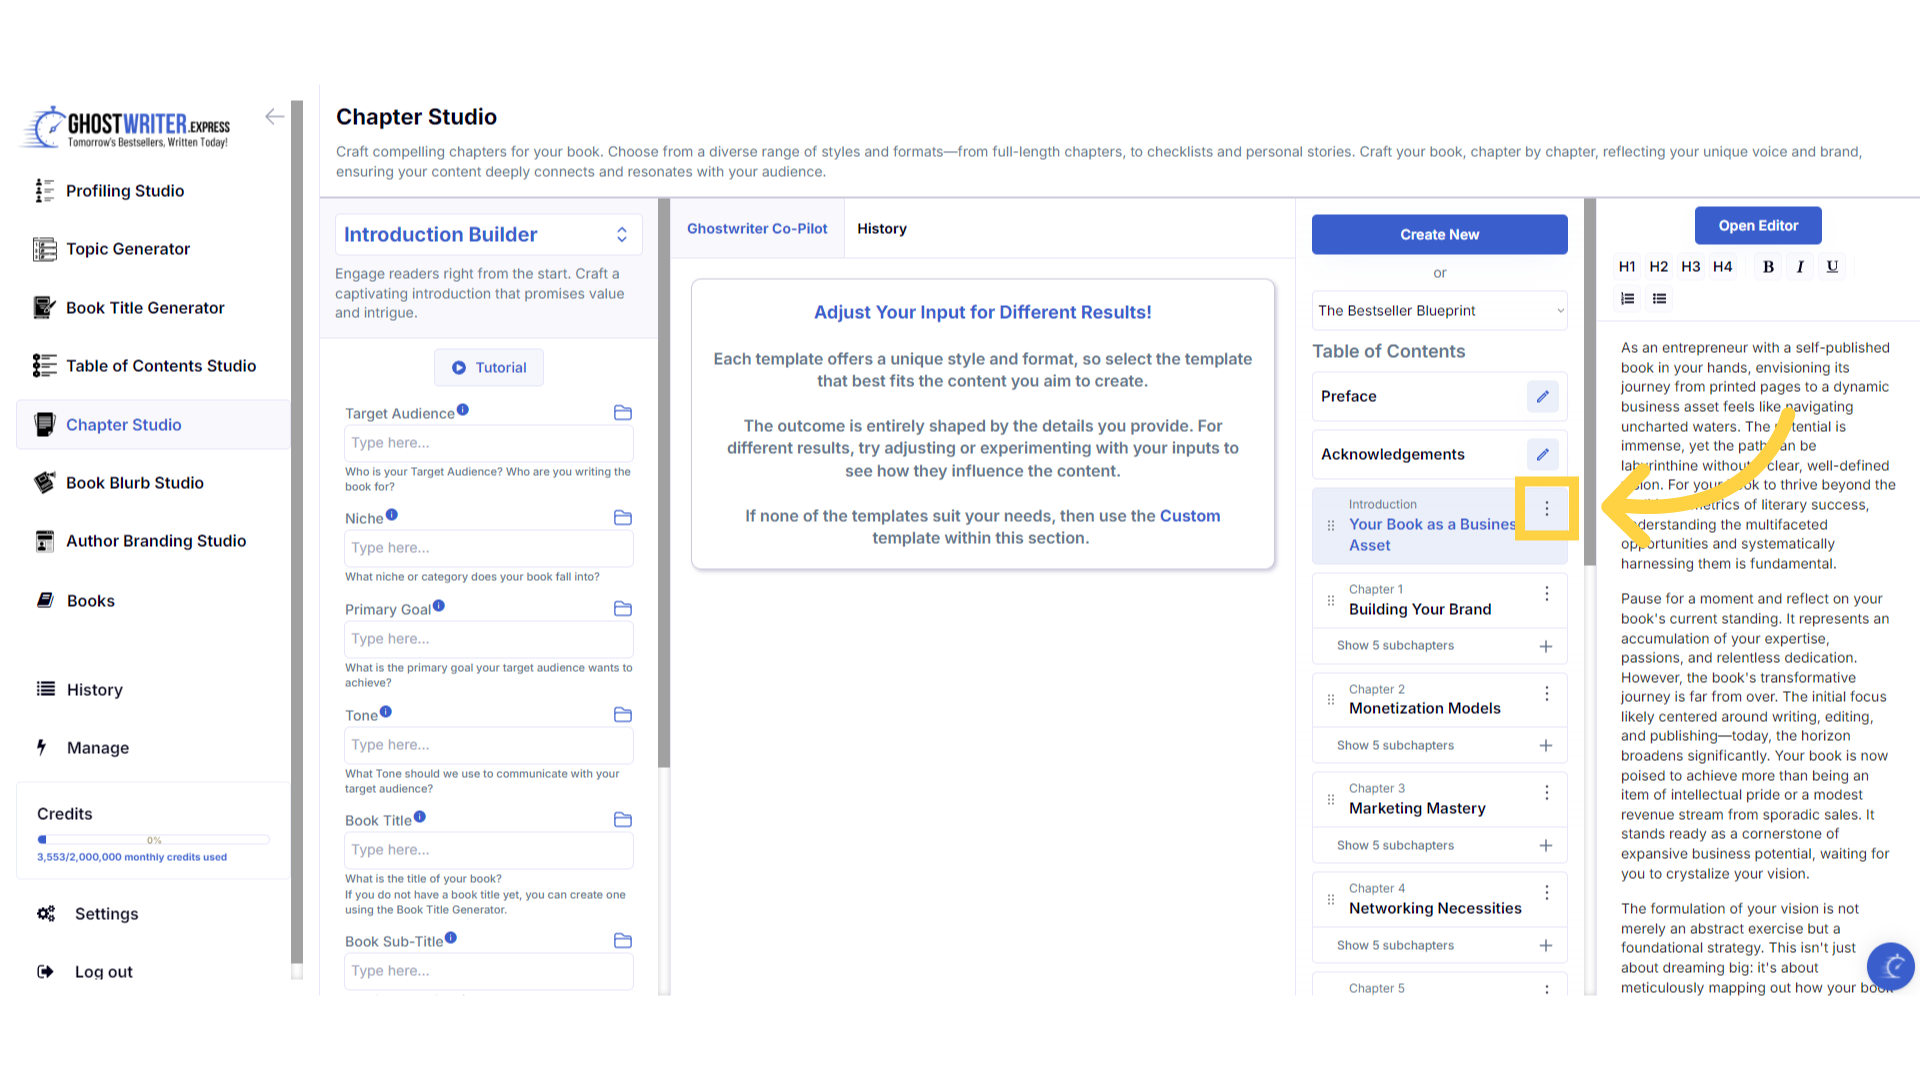Click folder icon next to Target Audience
The image size is (1920, 1080).
click(622, 413)
